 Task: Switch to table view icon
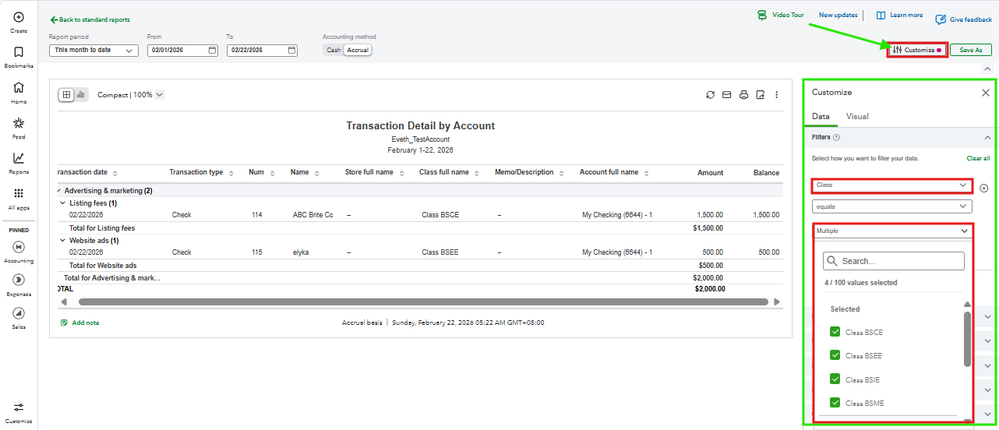[x=66, y=94]
